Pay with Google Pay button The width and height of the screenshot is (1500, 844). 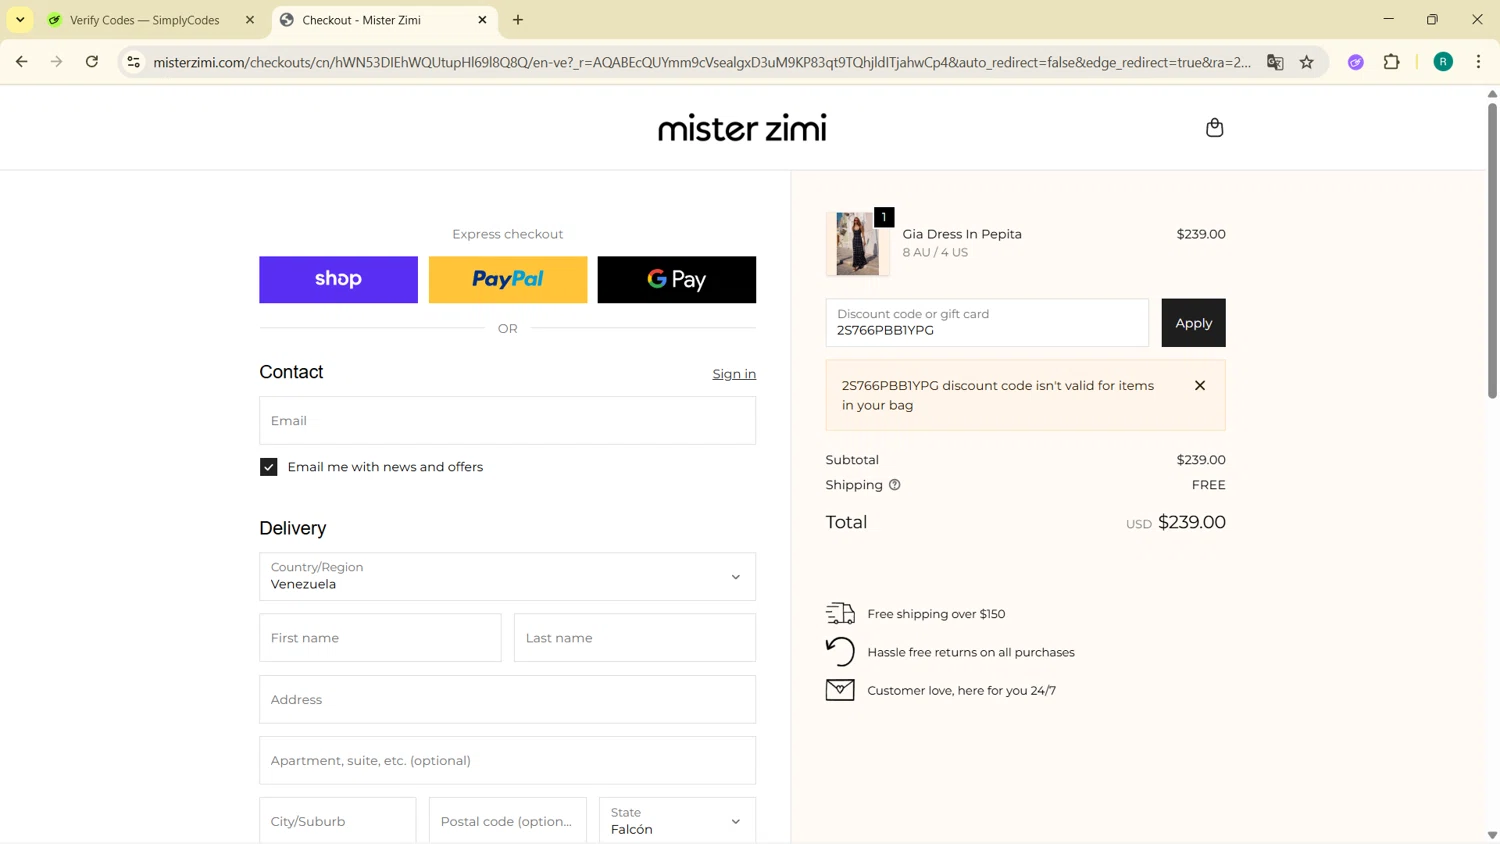(x=677, y=280)
